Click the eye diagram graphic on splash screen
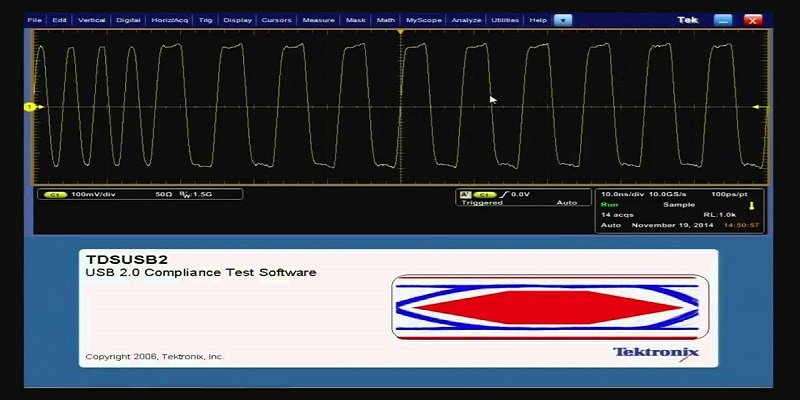Viewport: 800px width, 400px height. click(550, 307)
